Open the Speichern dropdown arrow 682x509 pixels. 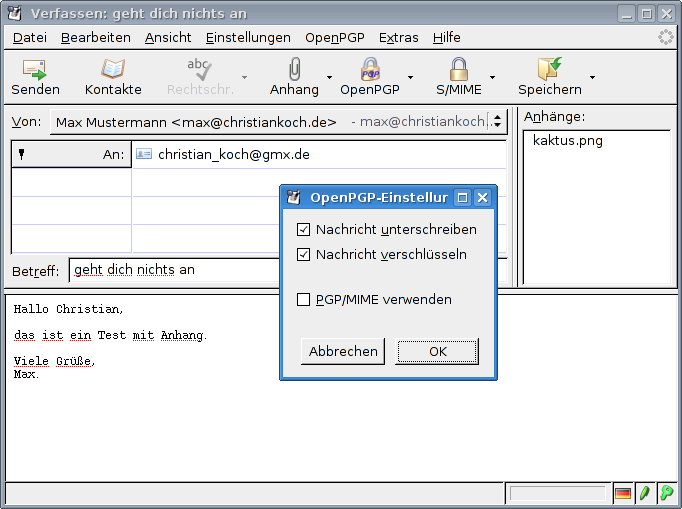(592, 77)
